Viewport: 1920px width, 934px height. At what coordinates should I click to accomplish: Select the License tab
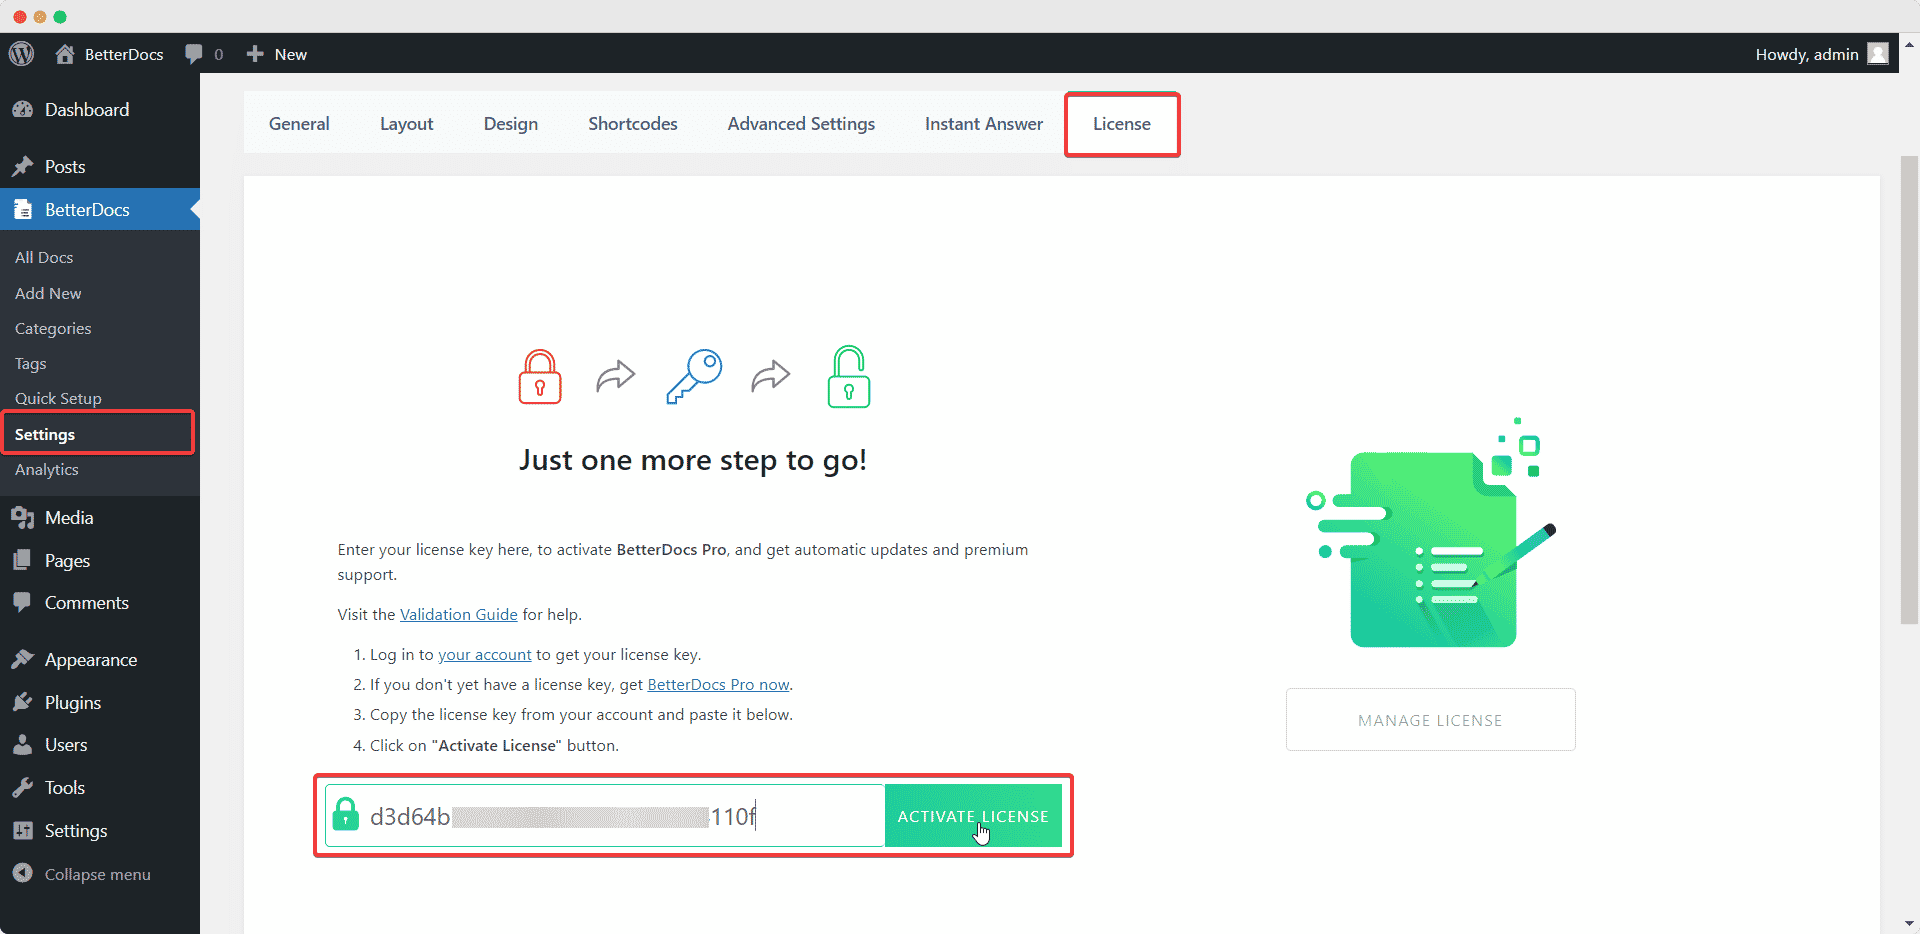click(1122, 124)
